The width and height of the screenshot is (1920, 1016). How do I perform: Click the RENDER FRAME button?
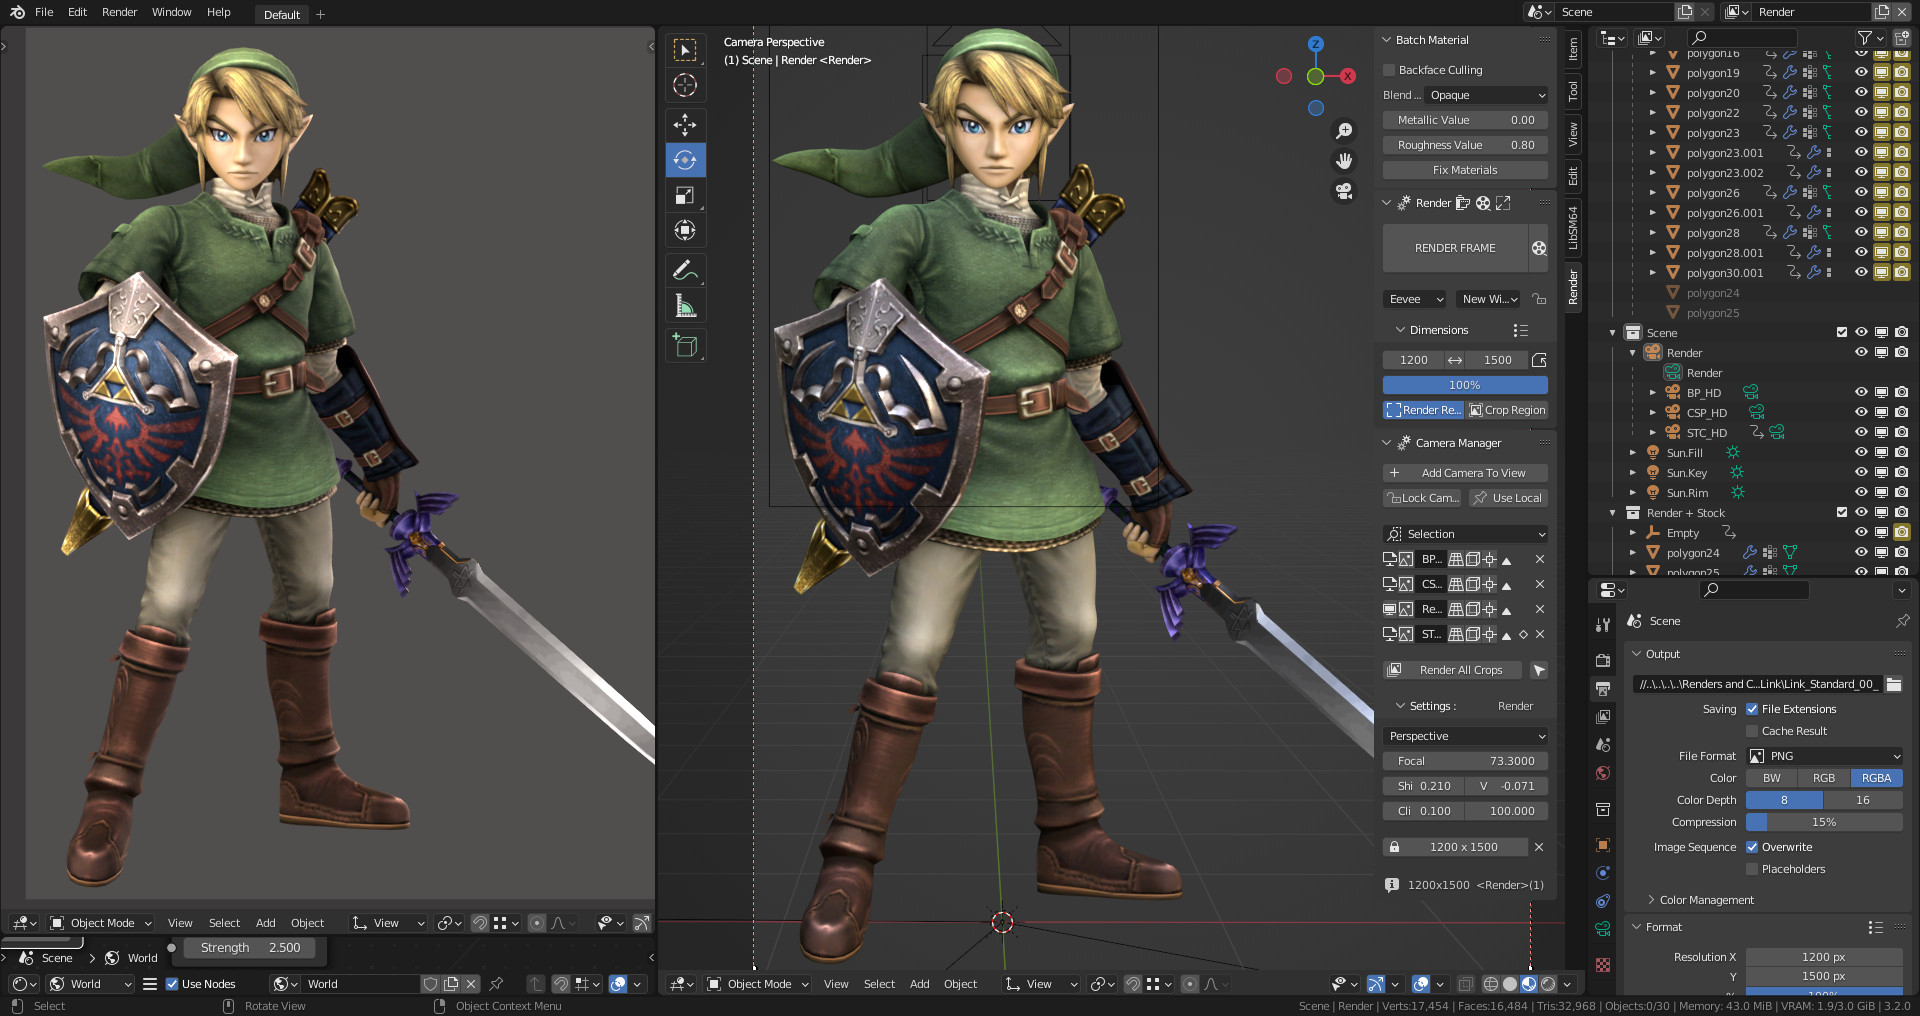click(1453, 248)
